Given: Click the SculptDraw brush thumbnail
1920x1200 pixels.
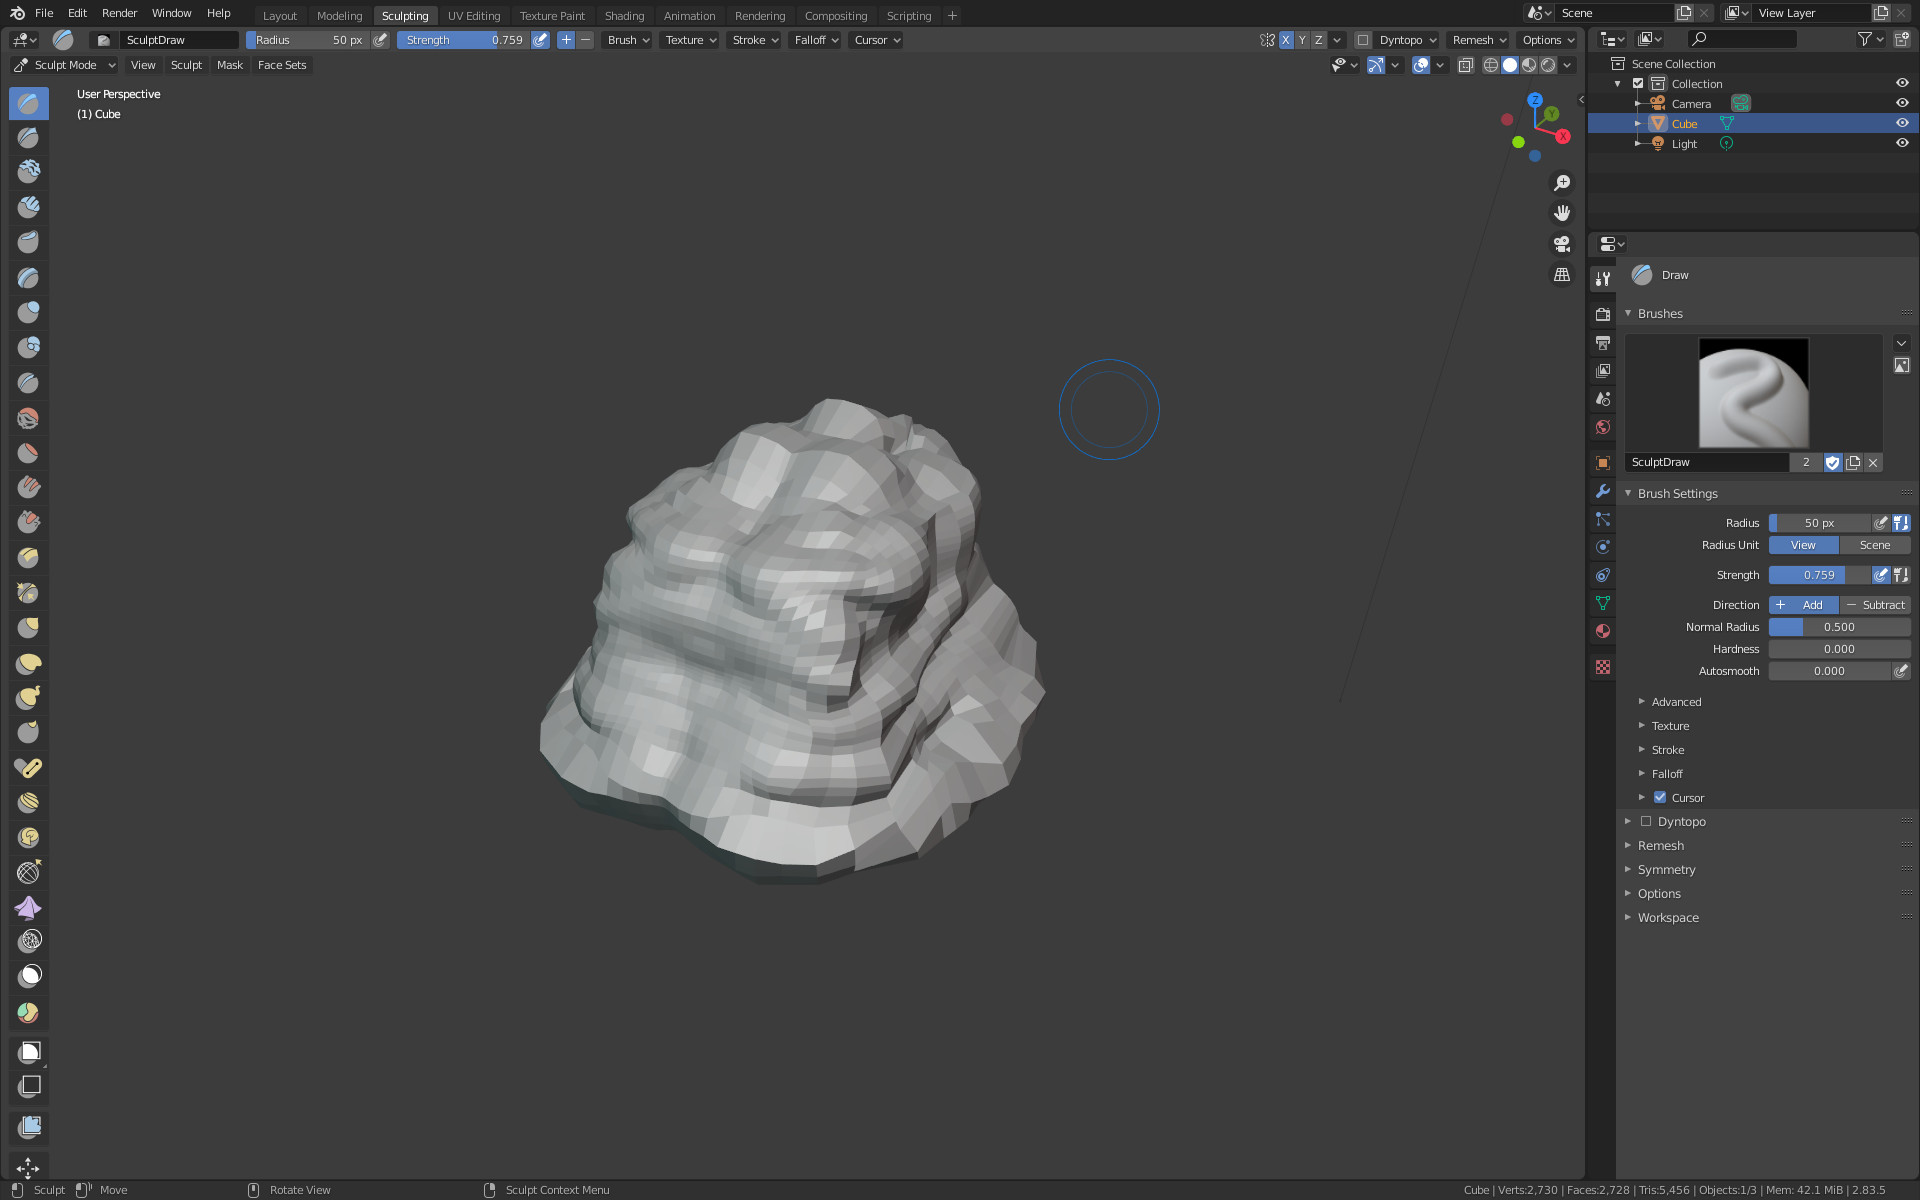Looking at the screenshot, I should [x=1754, y=391].
